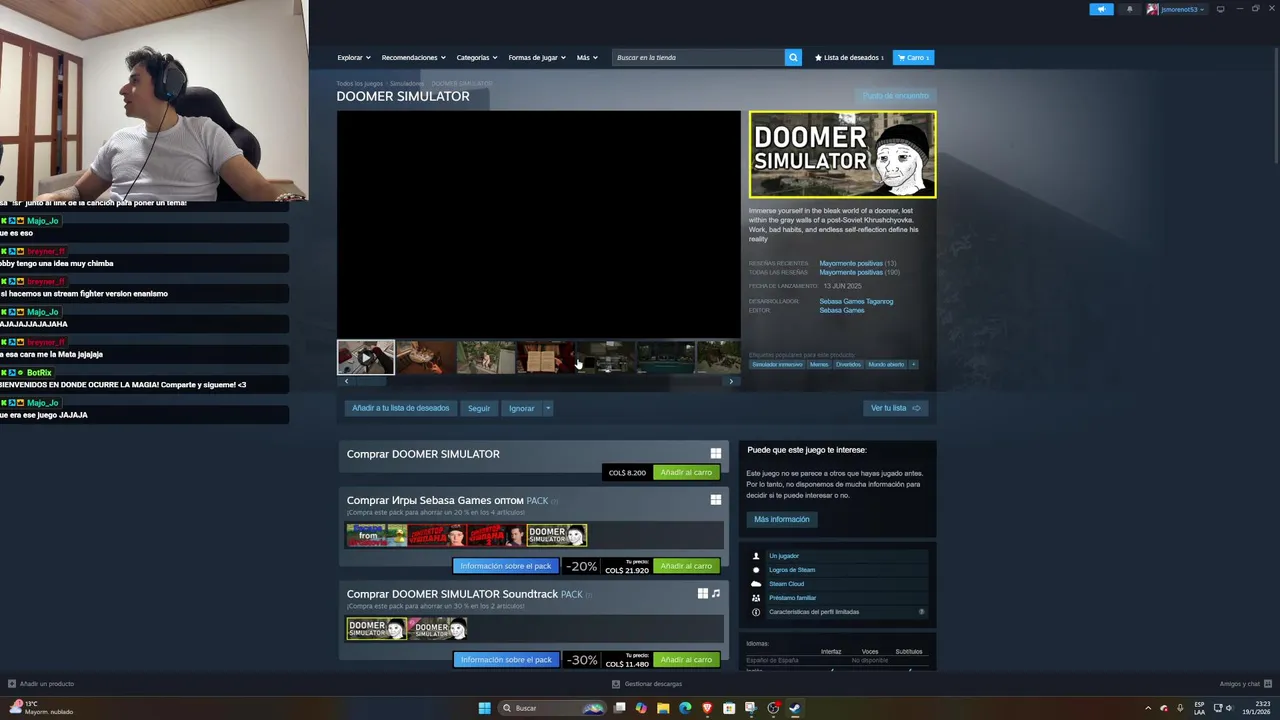1280x720 pixels.
Task: Click the first pack item thumbnail in Sebasa bundle
Action: click(x=376, y=535)
